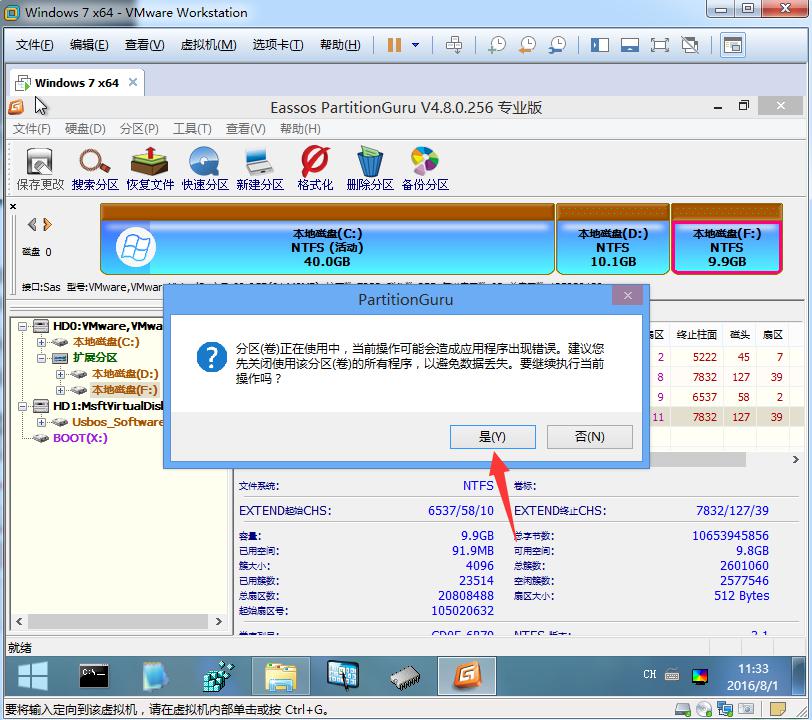
Task: Click the VMware pause virtual machine button
Action: coord(395,45)
